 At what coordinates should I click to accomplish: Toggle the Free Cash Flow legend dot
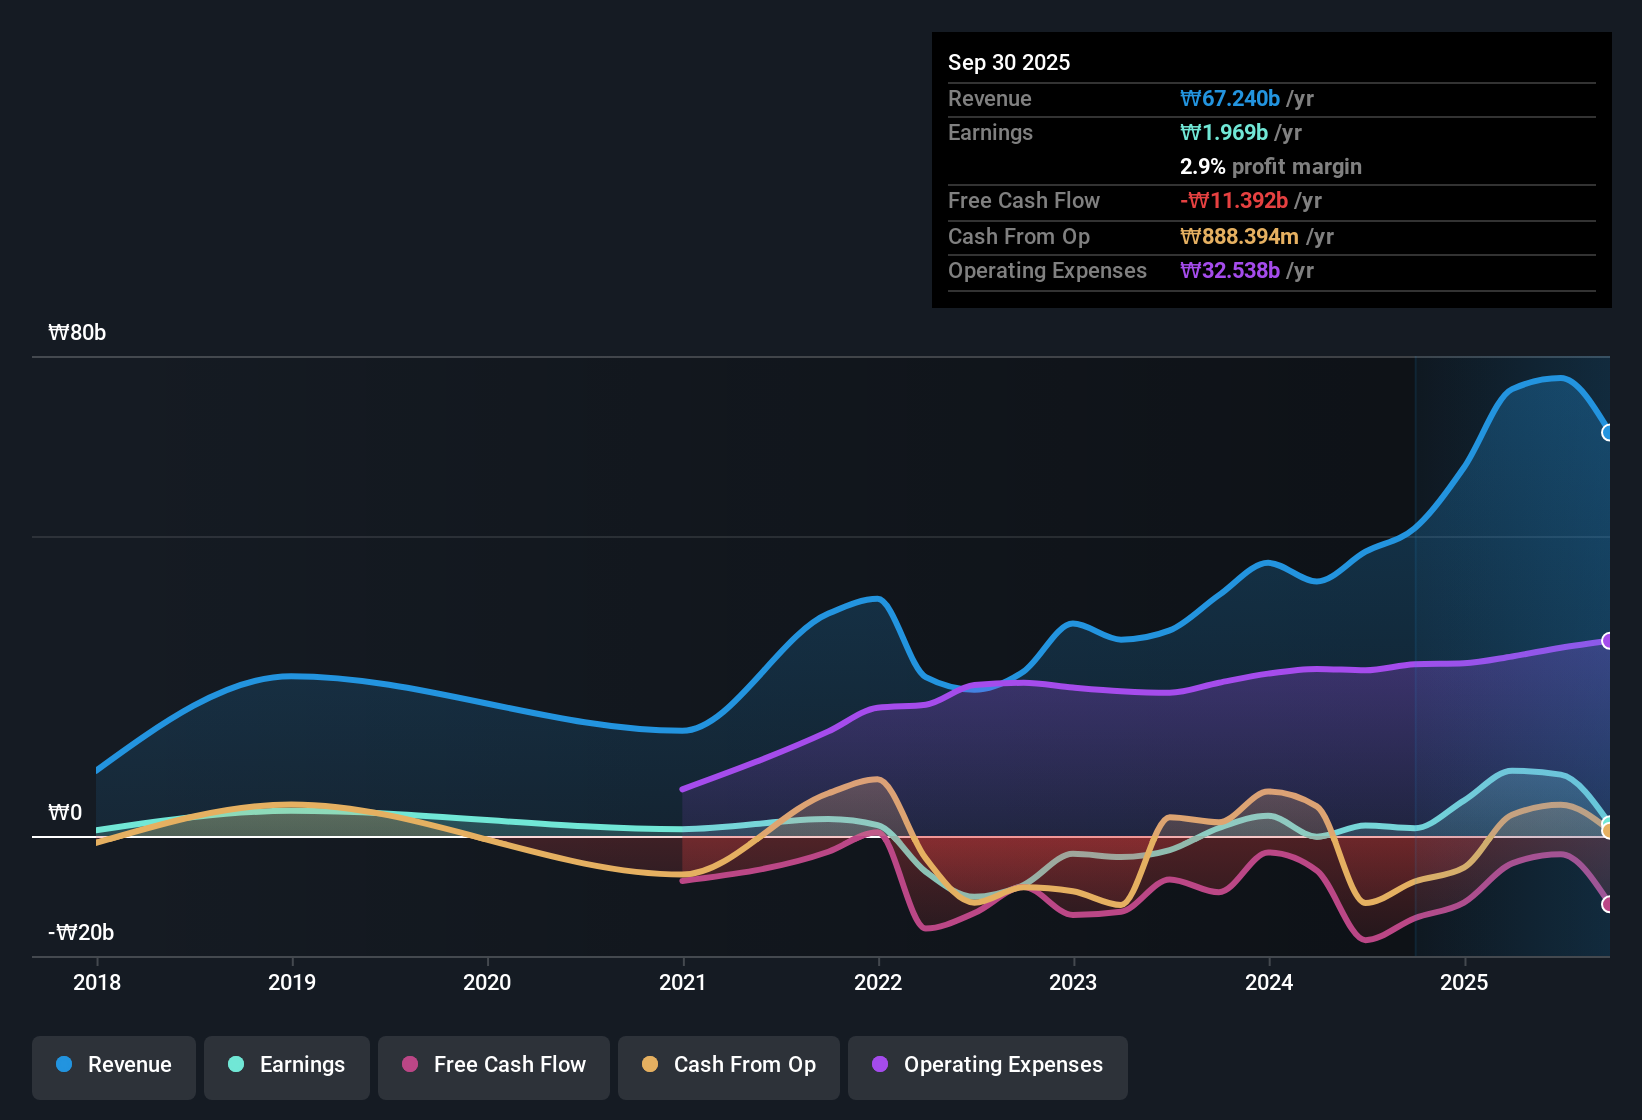(409, 1066)
